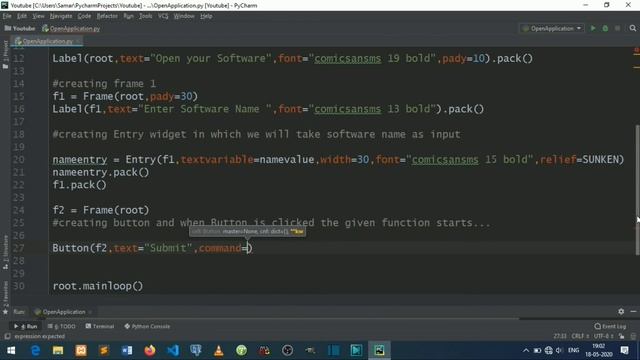Open the Help menu
The width and height of the screenshot is (640, 360).
tap(206, 16)
